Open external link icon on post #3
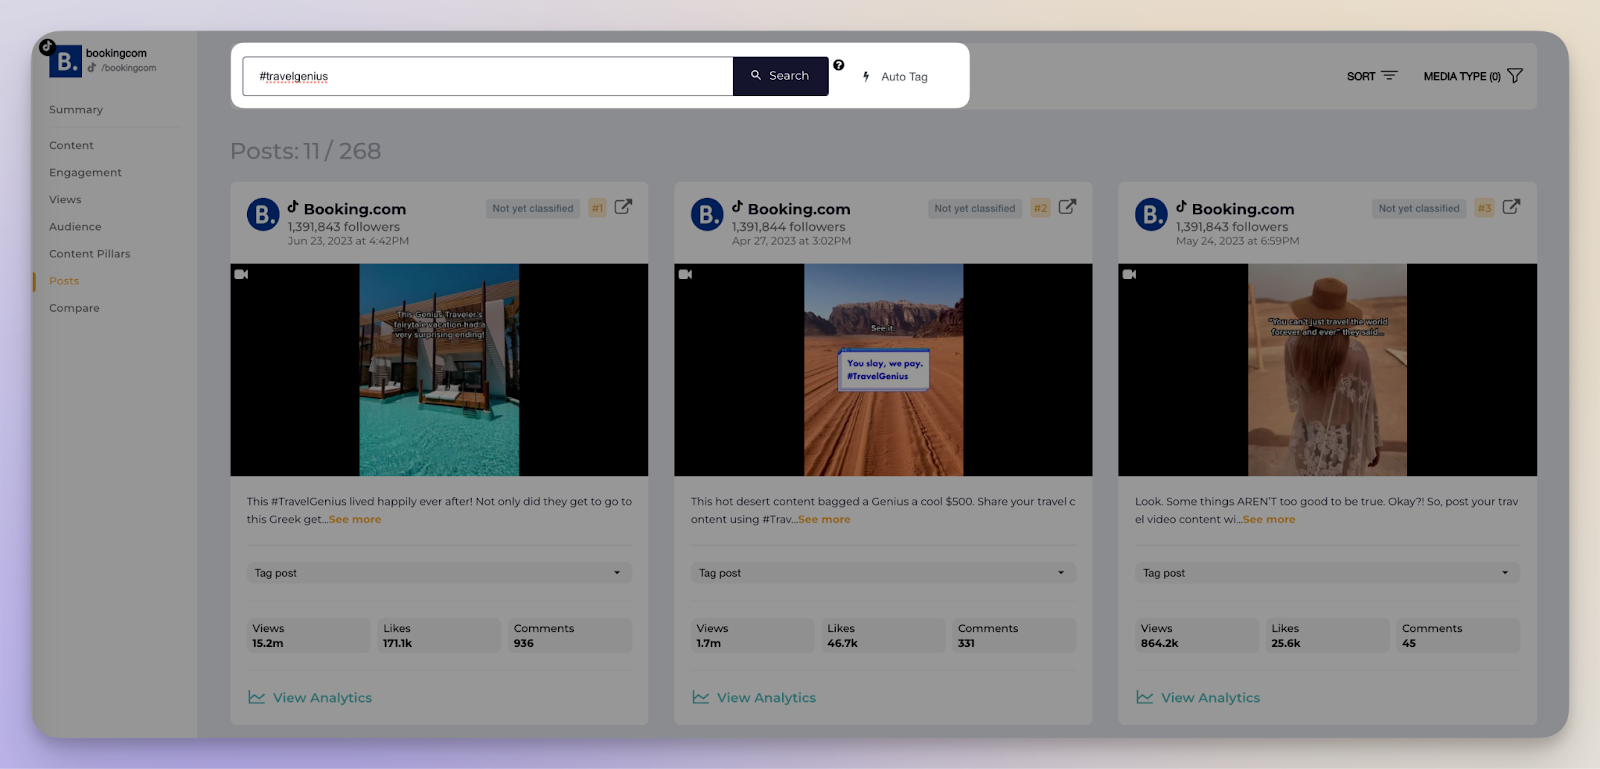 point(1511,207)
